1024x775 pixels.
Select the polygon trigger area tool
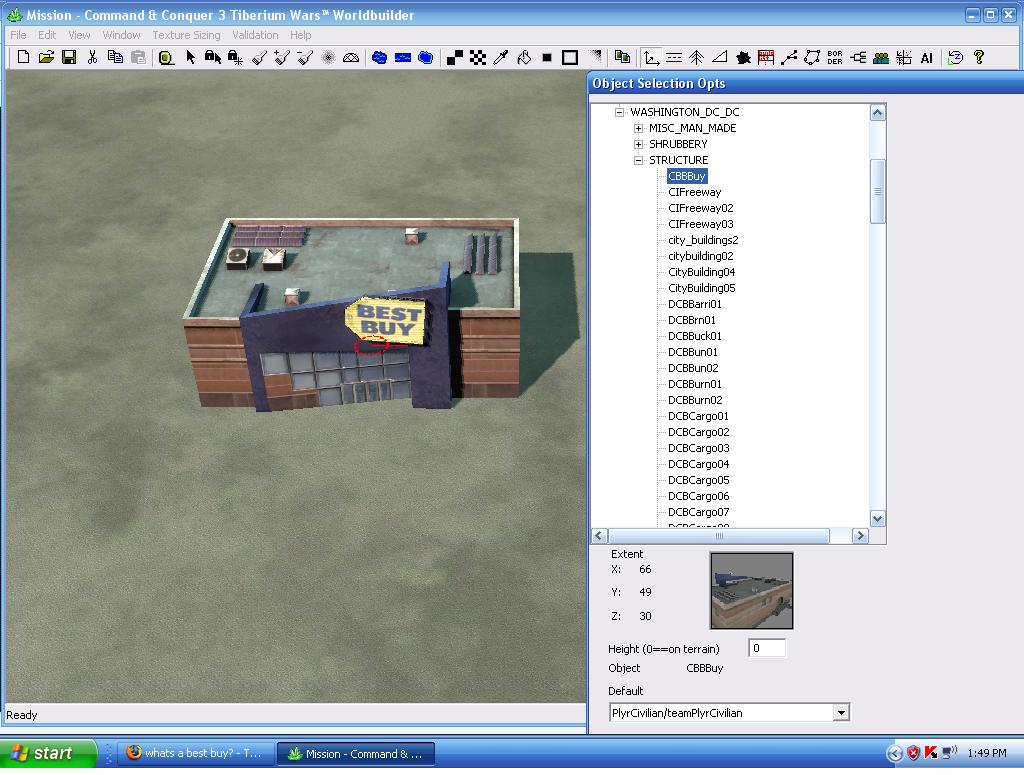point(812,57)
